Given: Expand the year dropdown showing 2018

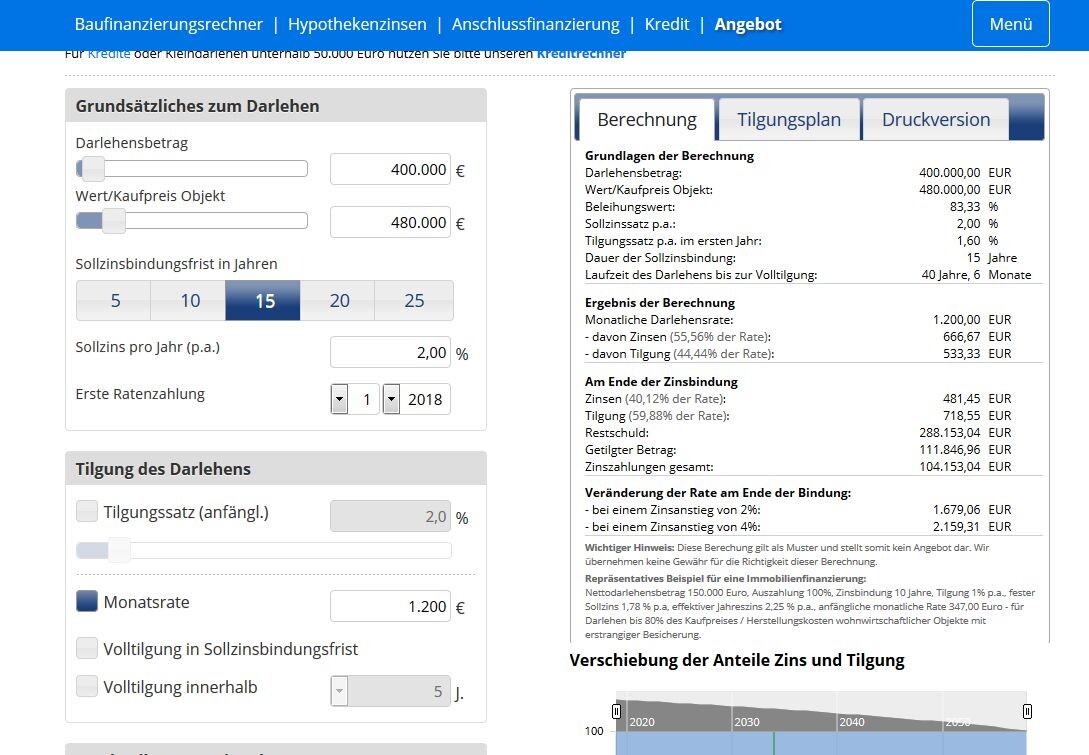Looking at the screenshot, I should point(392,400).
